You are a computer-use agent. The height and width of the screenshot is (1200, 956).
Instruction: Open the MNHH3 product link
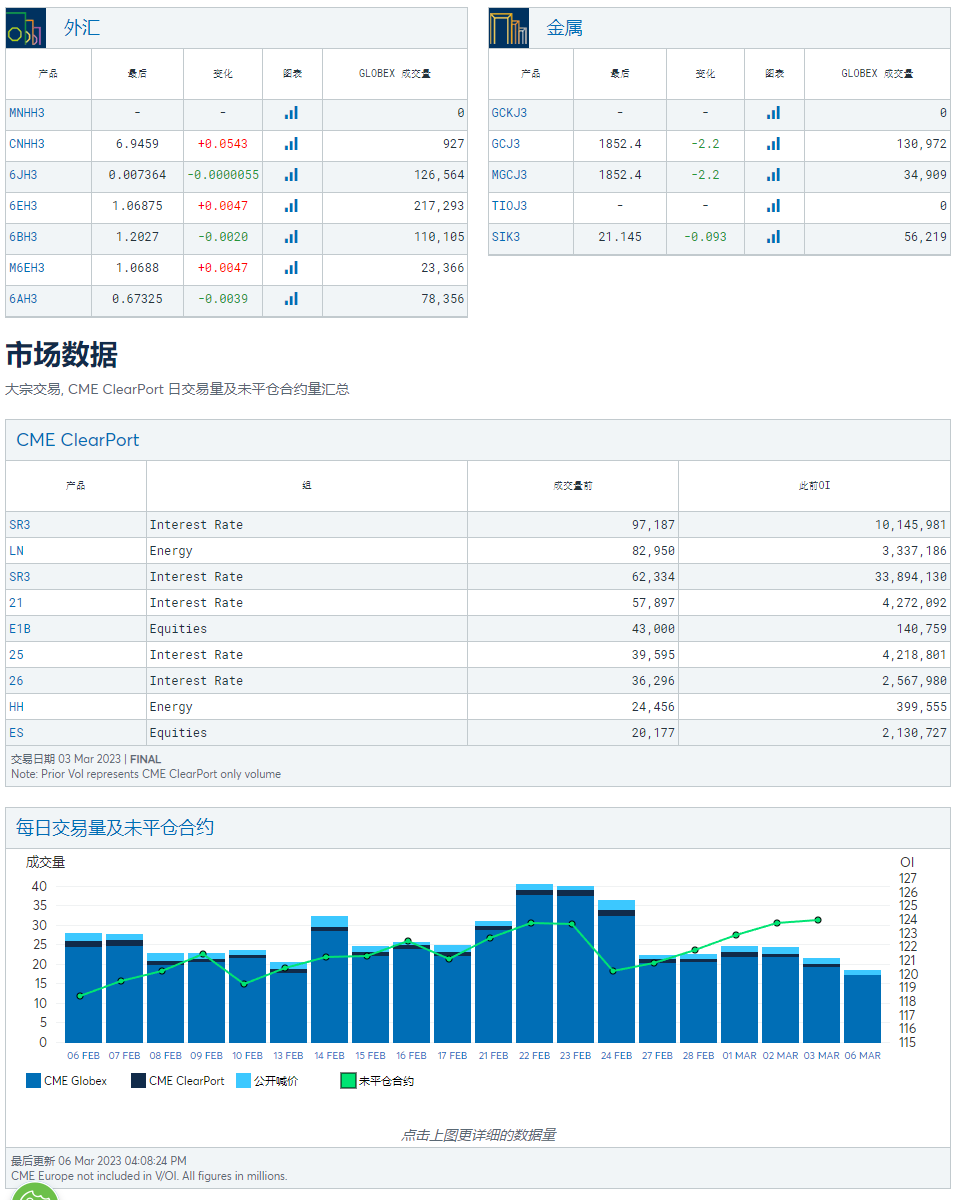click(x=27, y=113)
